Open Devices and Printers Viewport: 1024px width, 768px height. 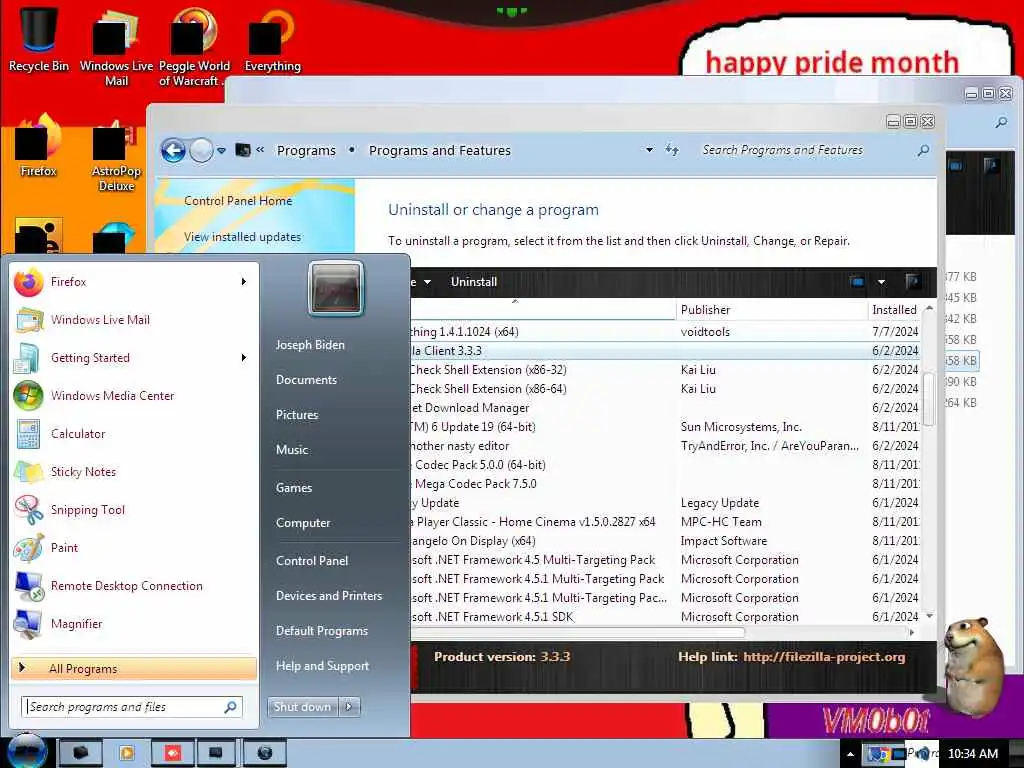329,596
